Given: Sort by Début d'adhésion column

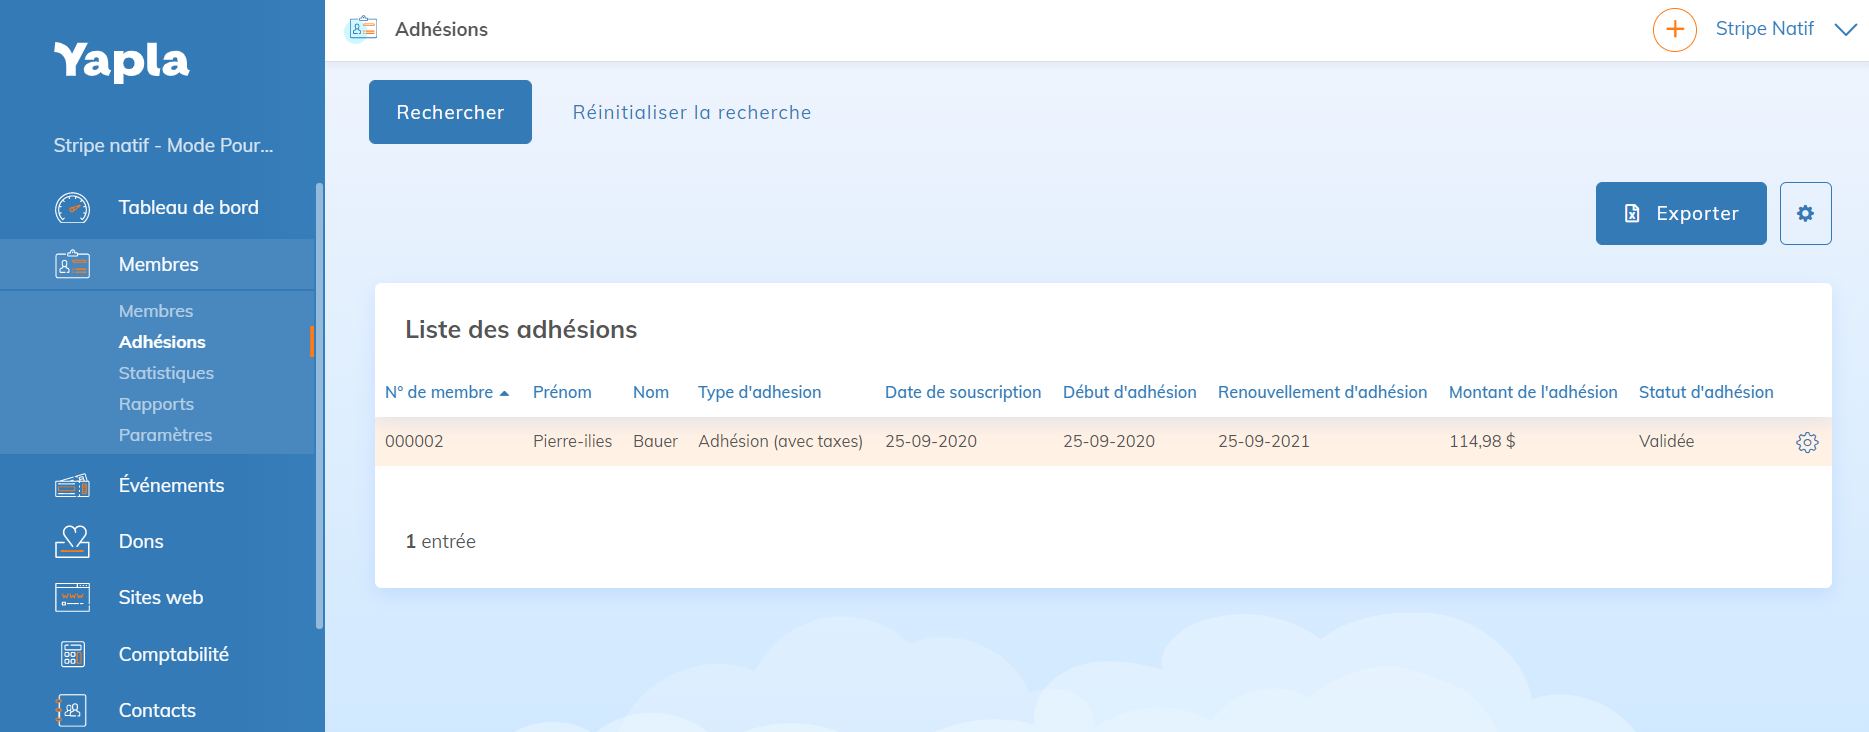Looking at the screenshot, I should click(1130, 392).
